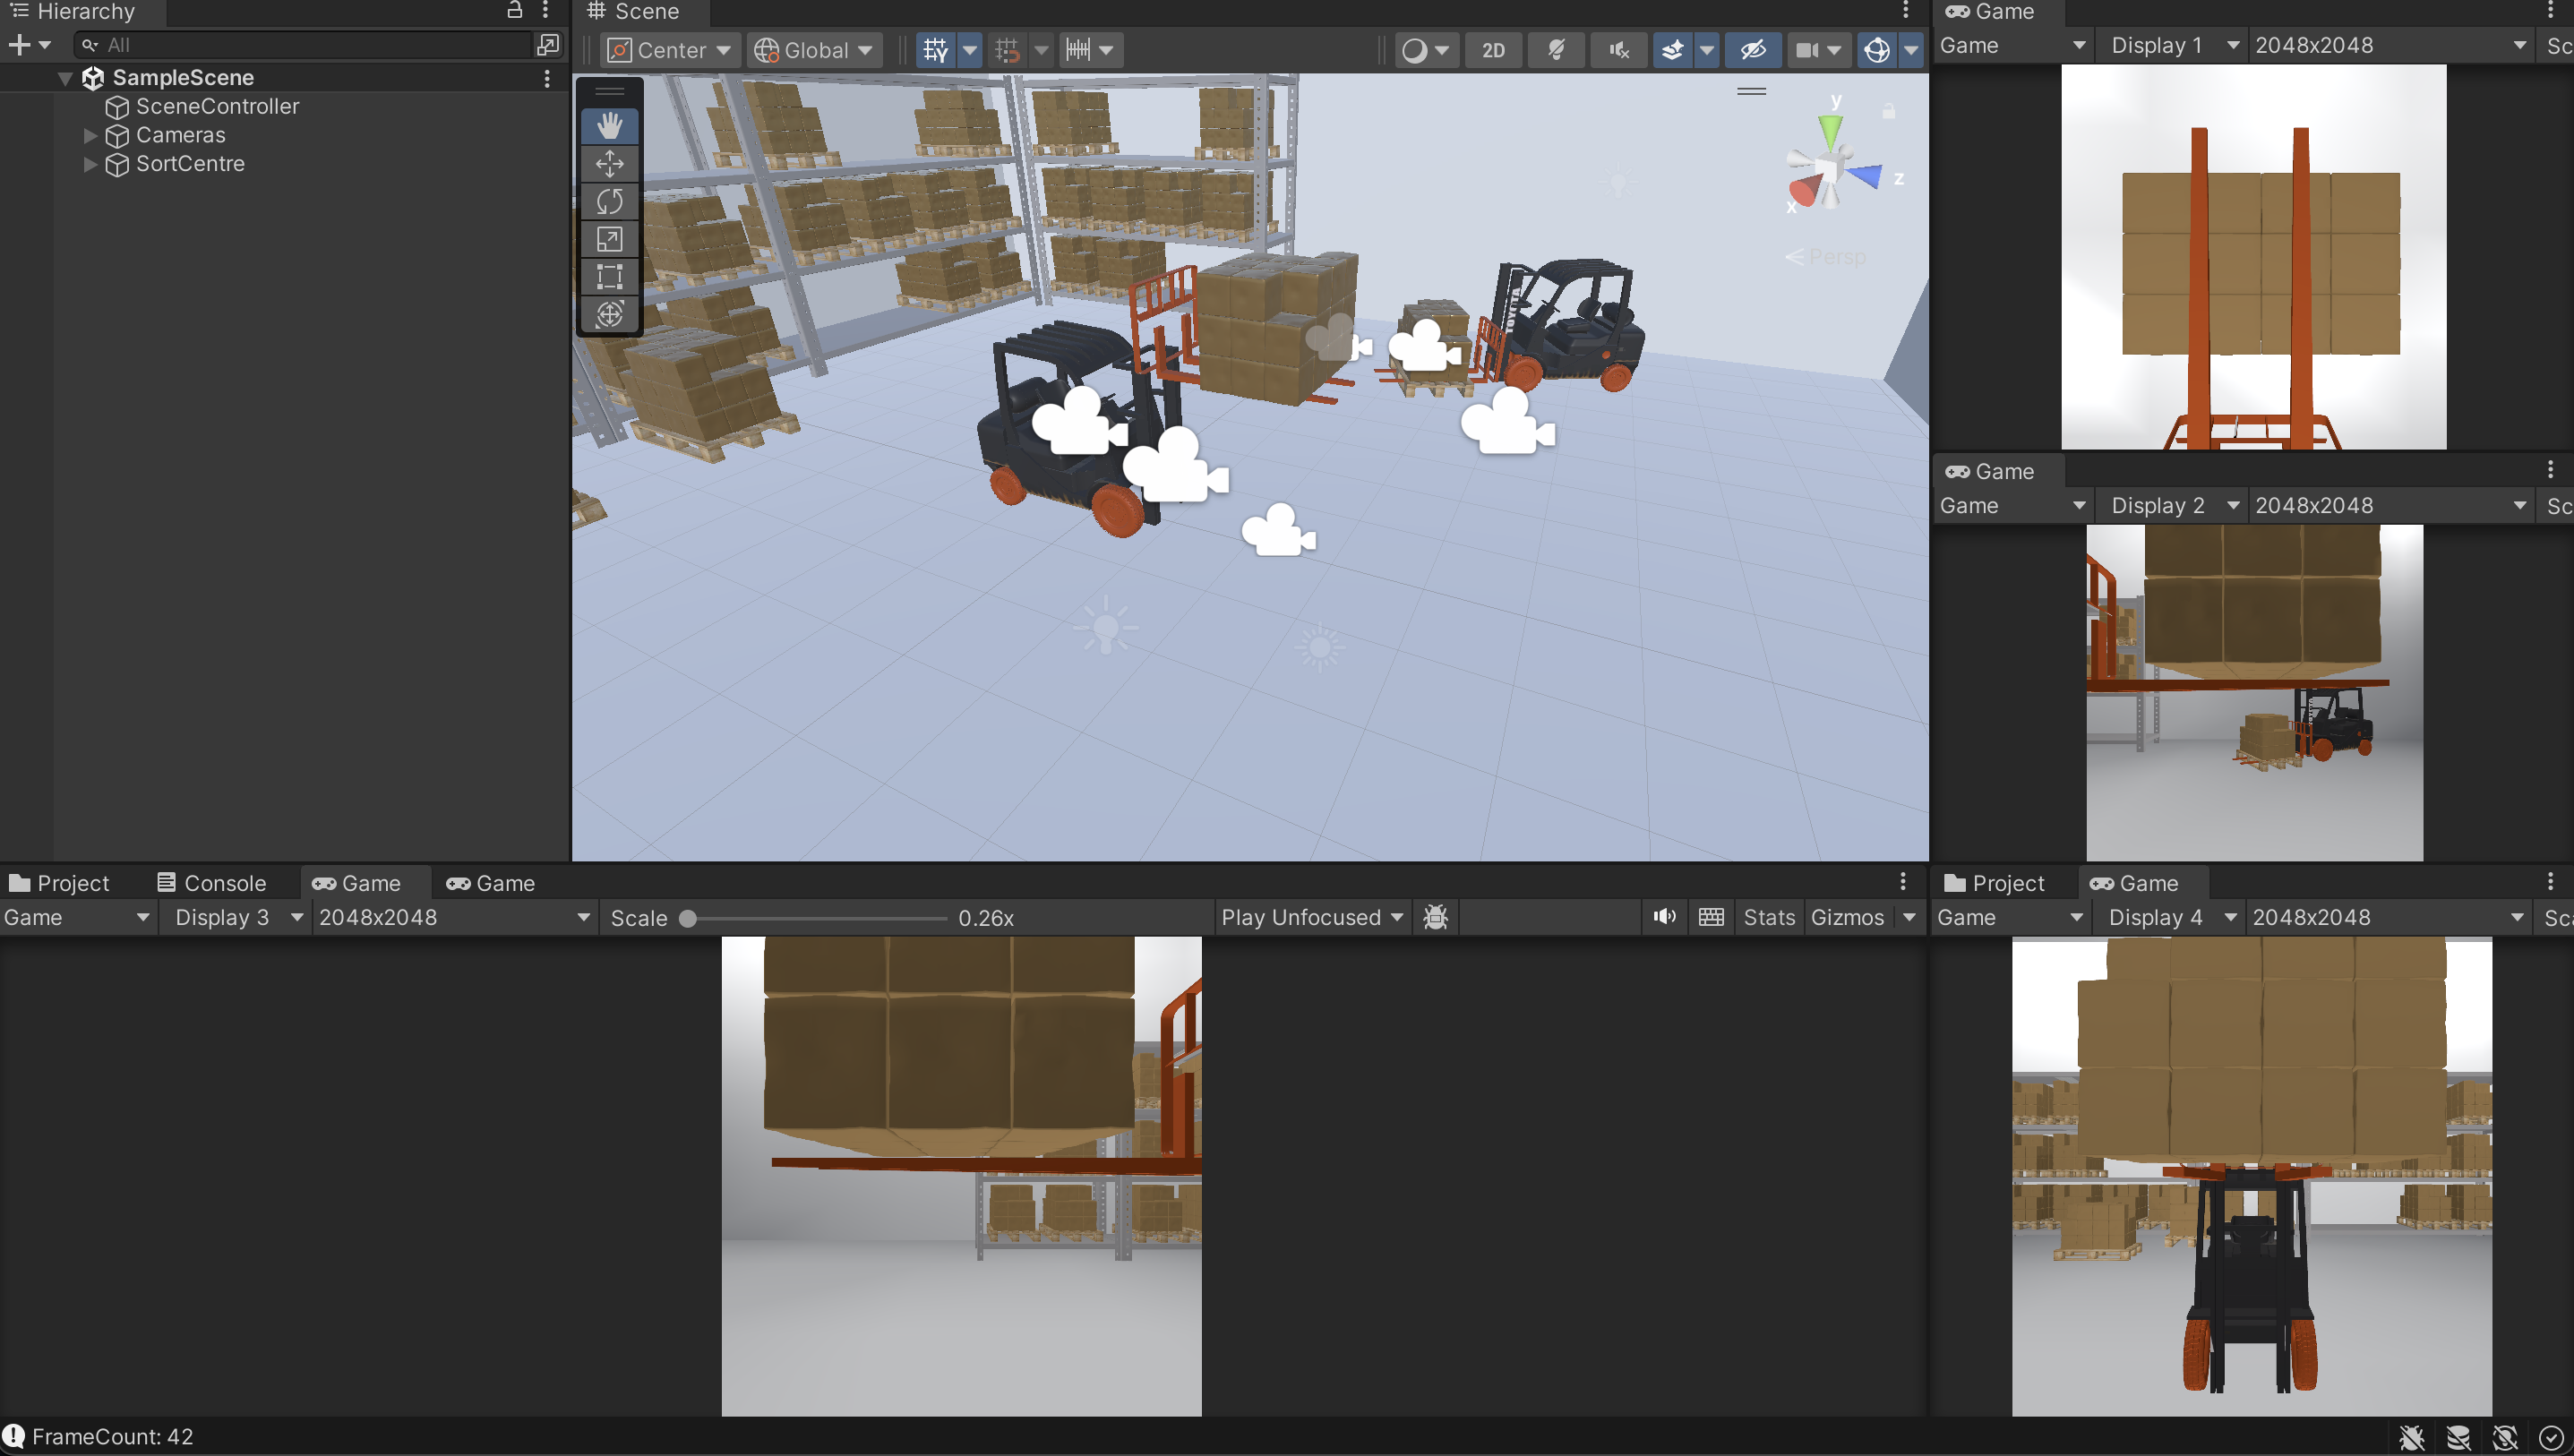Viewport: 2574px width, 1456px height.
Task: Open the Center pivot mode dropdown
Action: coord(671,50)
